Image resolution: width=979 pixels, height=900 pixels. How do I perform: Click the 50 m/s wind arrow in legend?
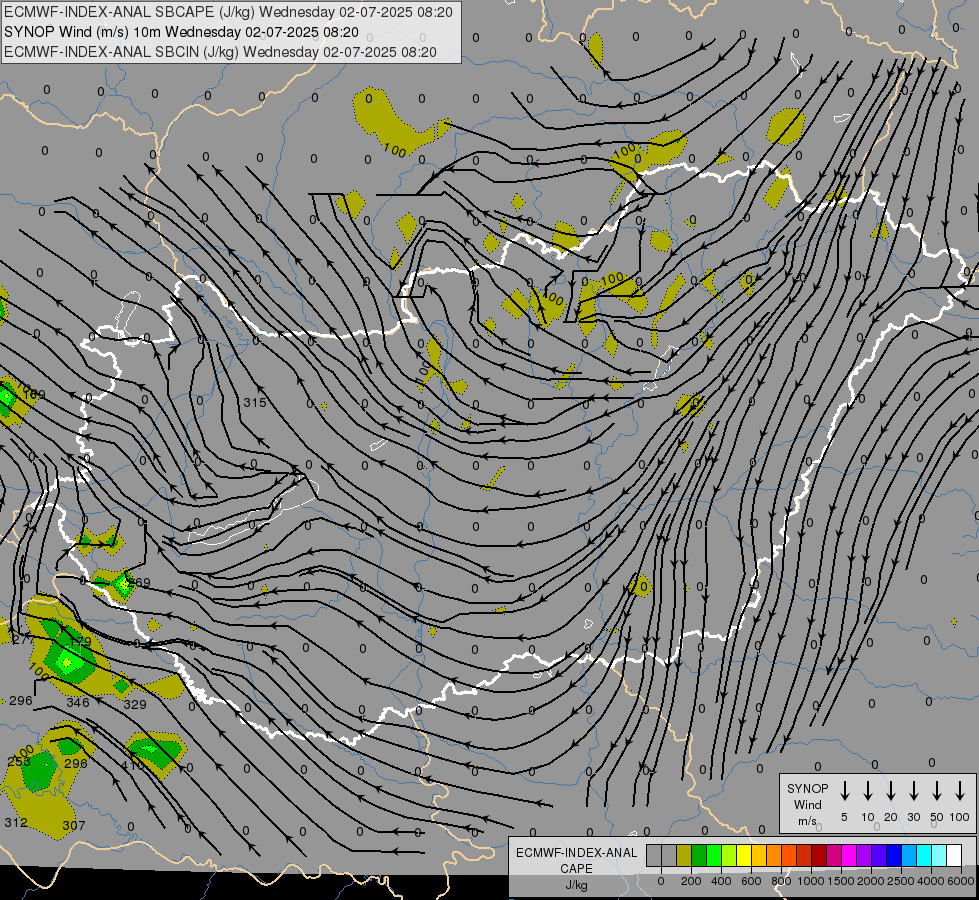937,790
